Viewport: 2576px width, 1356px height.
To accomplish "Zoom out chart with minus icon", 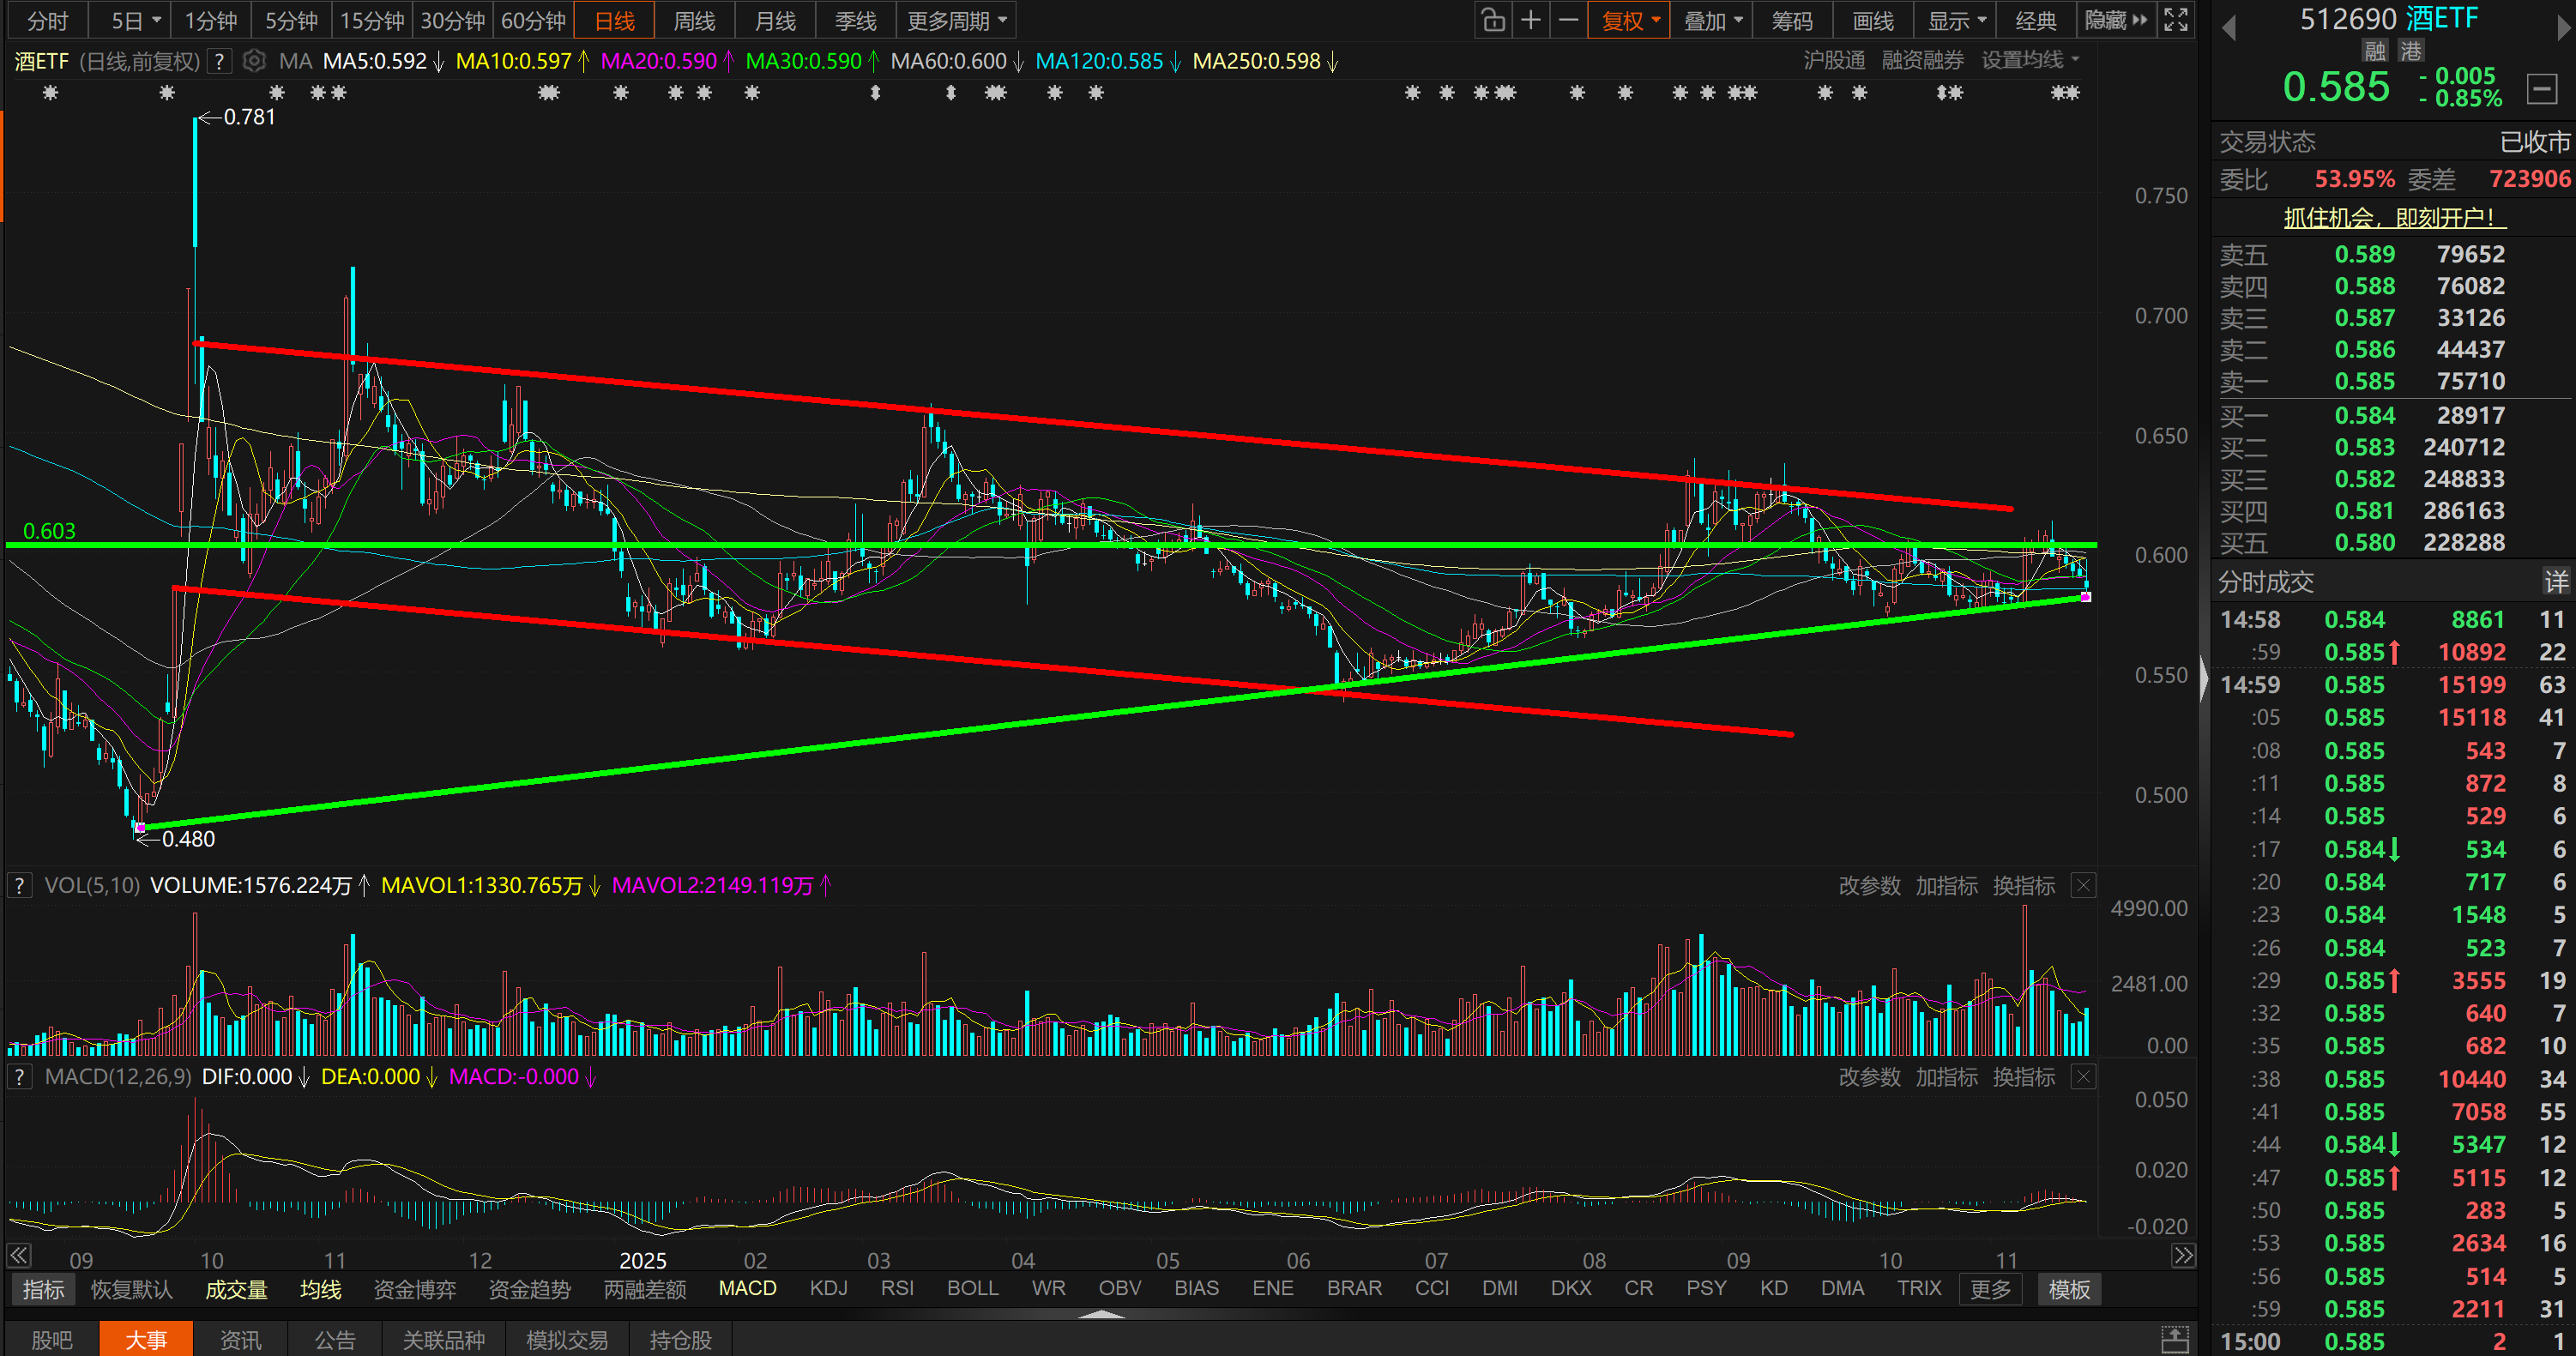I will point(1568,20).
